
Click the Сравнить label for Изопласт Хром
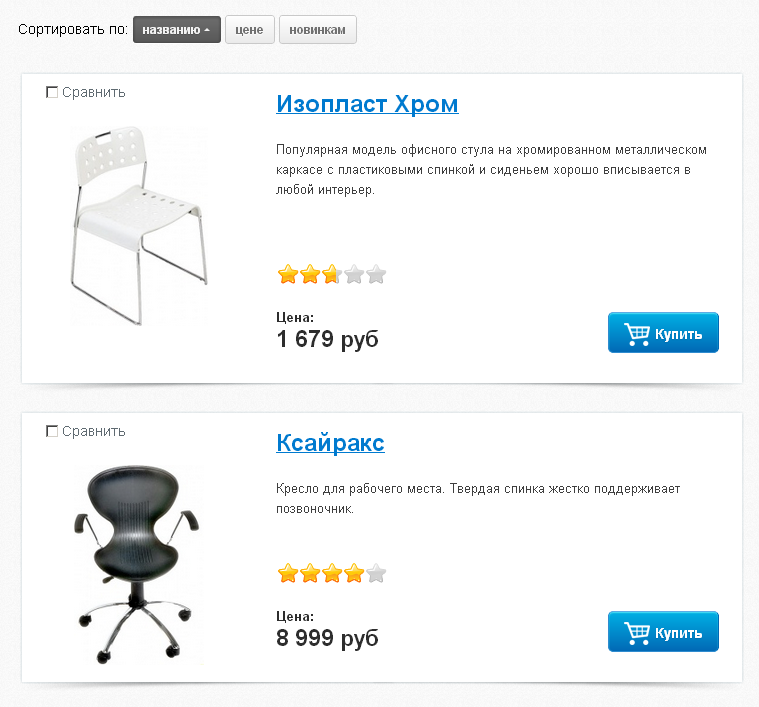coord(93,93)
